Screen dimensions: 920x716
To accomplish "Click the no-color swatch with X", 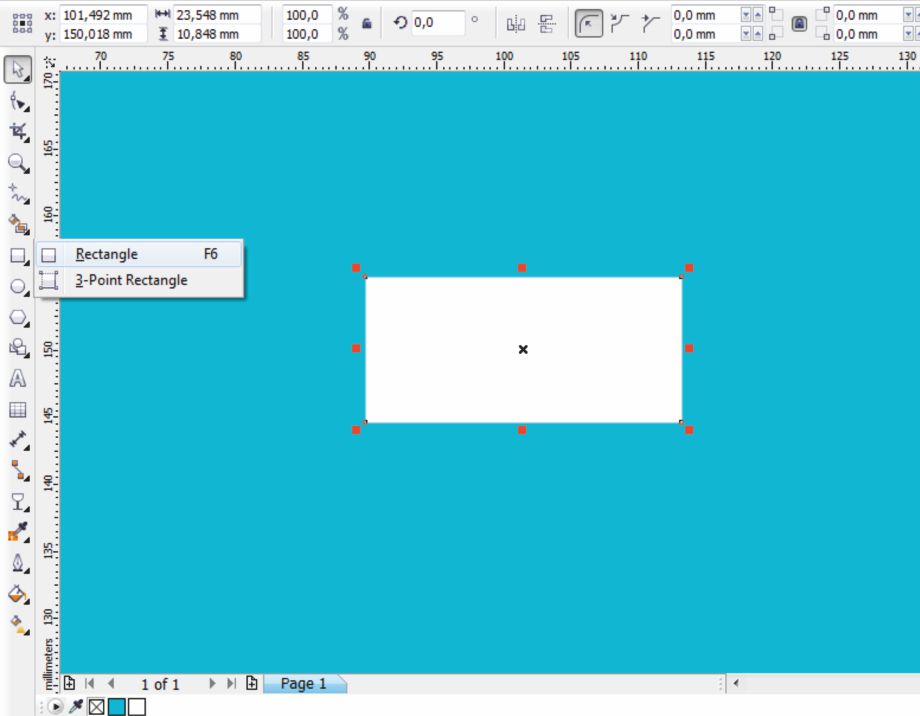I will (x=96, y=707).
